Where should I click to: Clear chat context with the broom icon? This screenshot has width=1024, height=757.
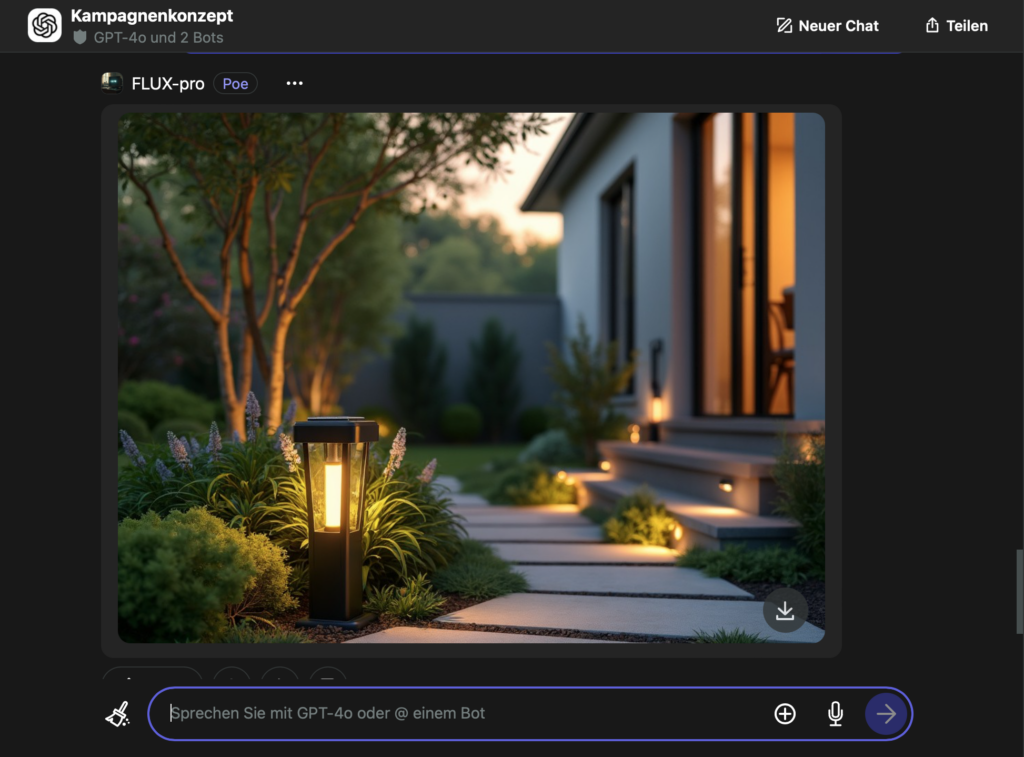[x=118, y=714]
